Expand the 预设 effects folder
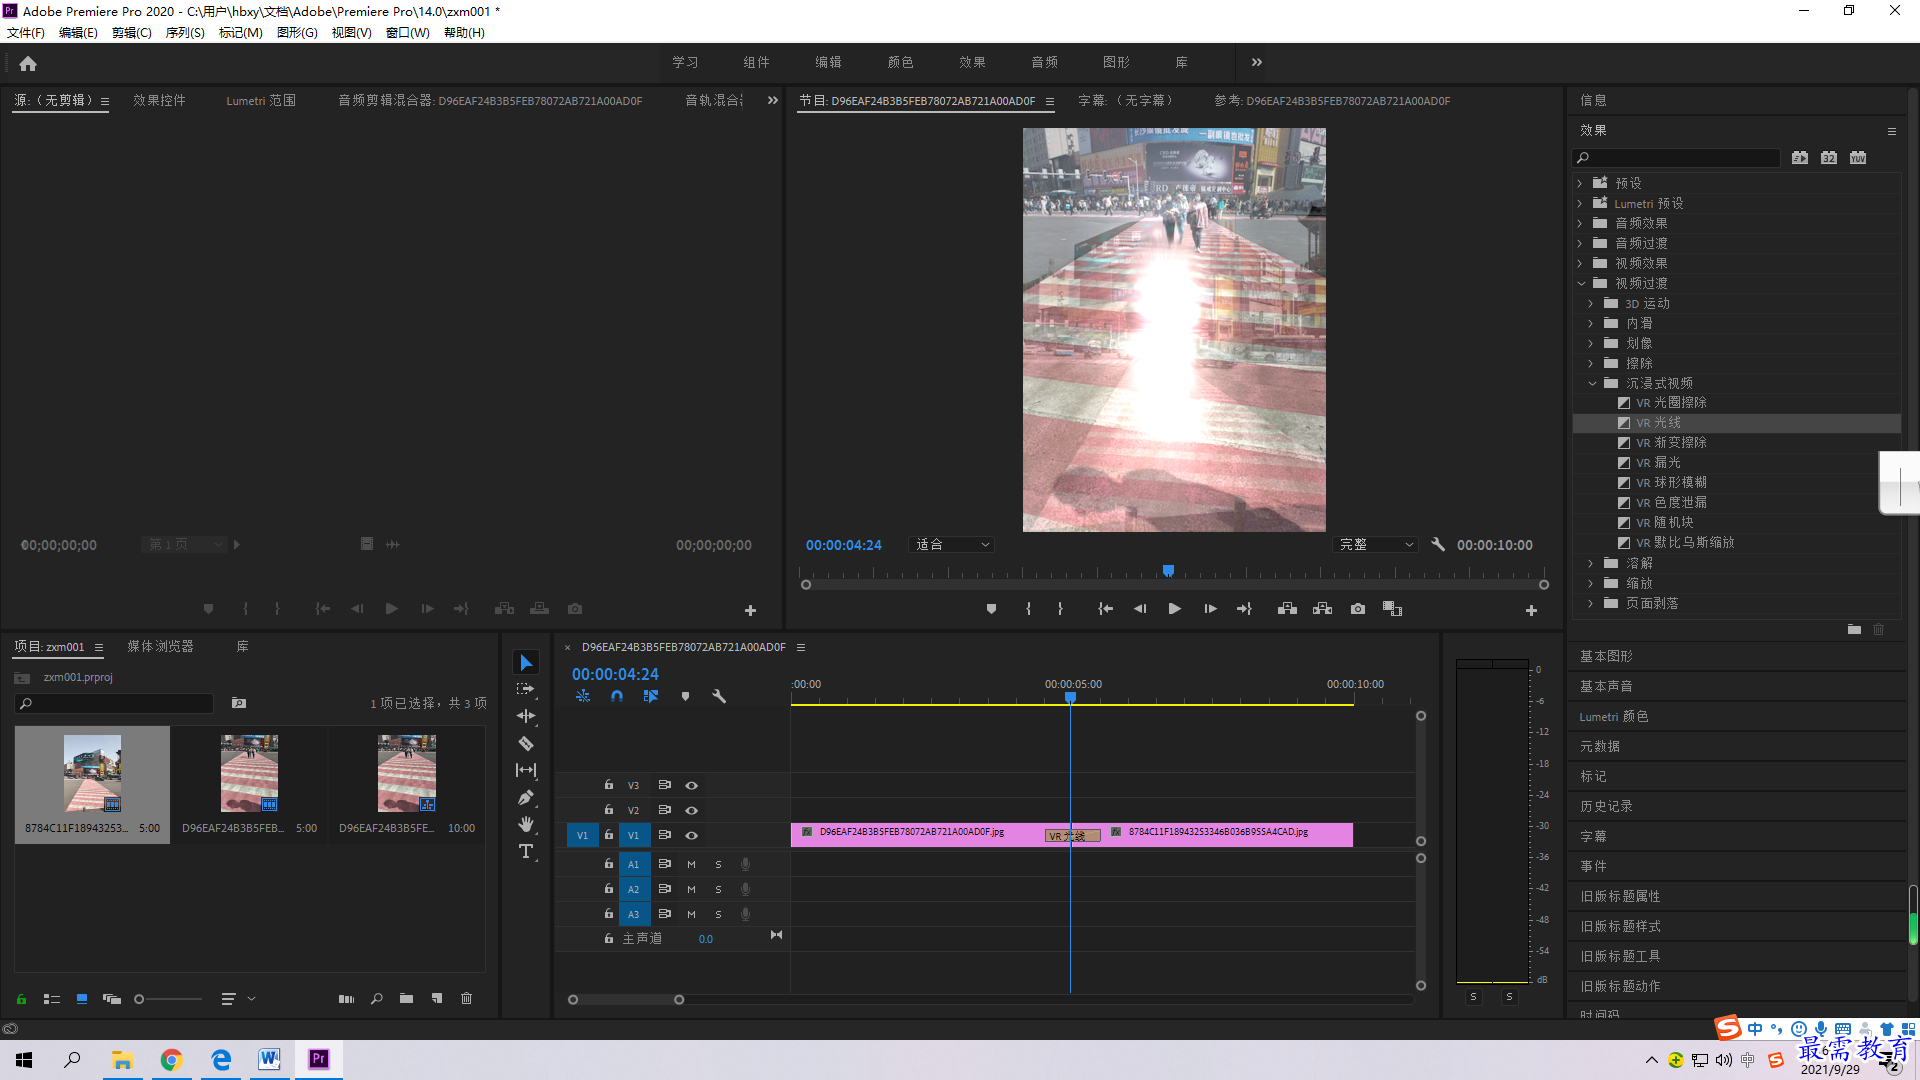 [1580, 183]
